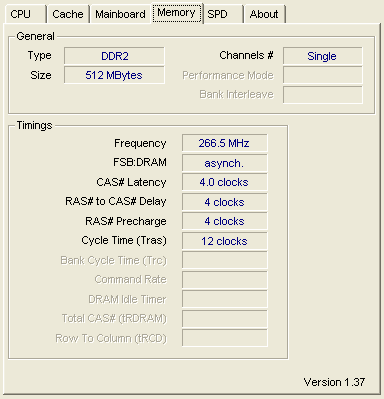The height and width of the screenshot is (399, 384).
Task: Click the empty Performance Mode field
Action: click(323, 75)
